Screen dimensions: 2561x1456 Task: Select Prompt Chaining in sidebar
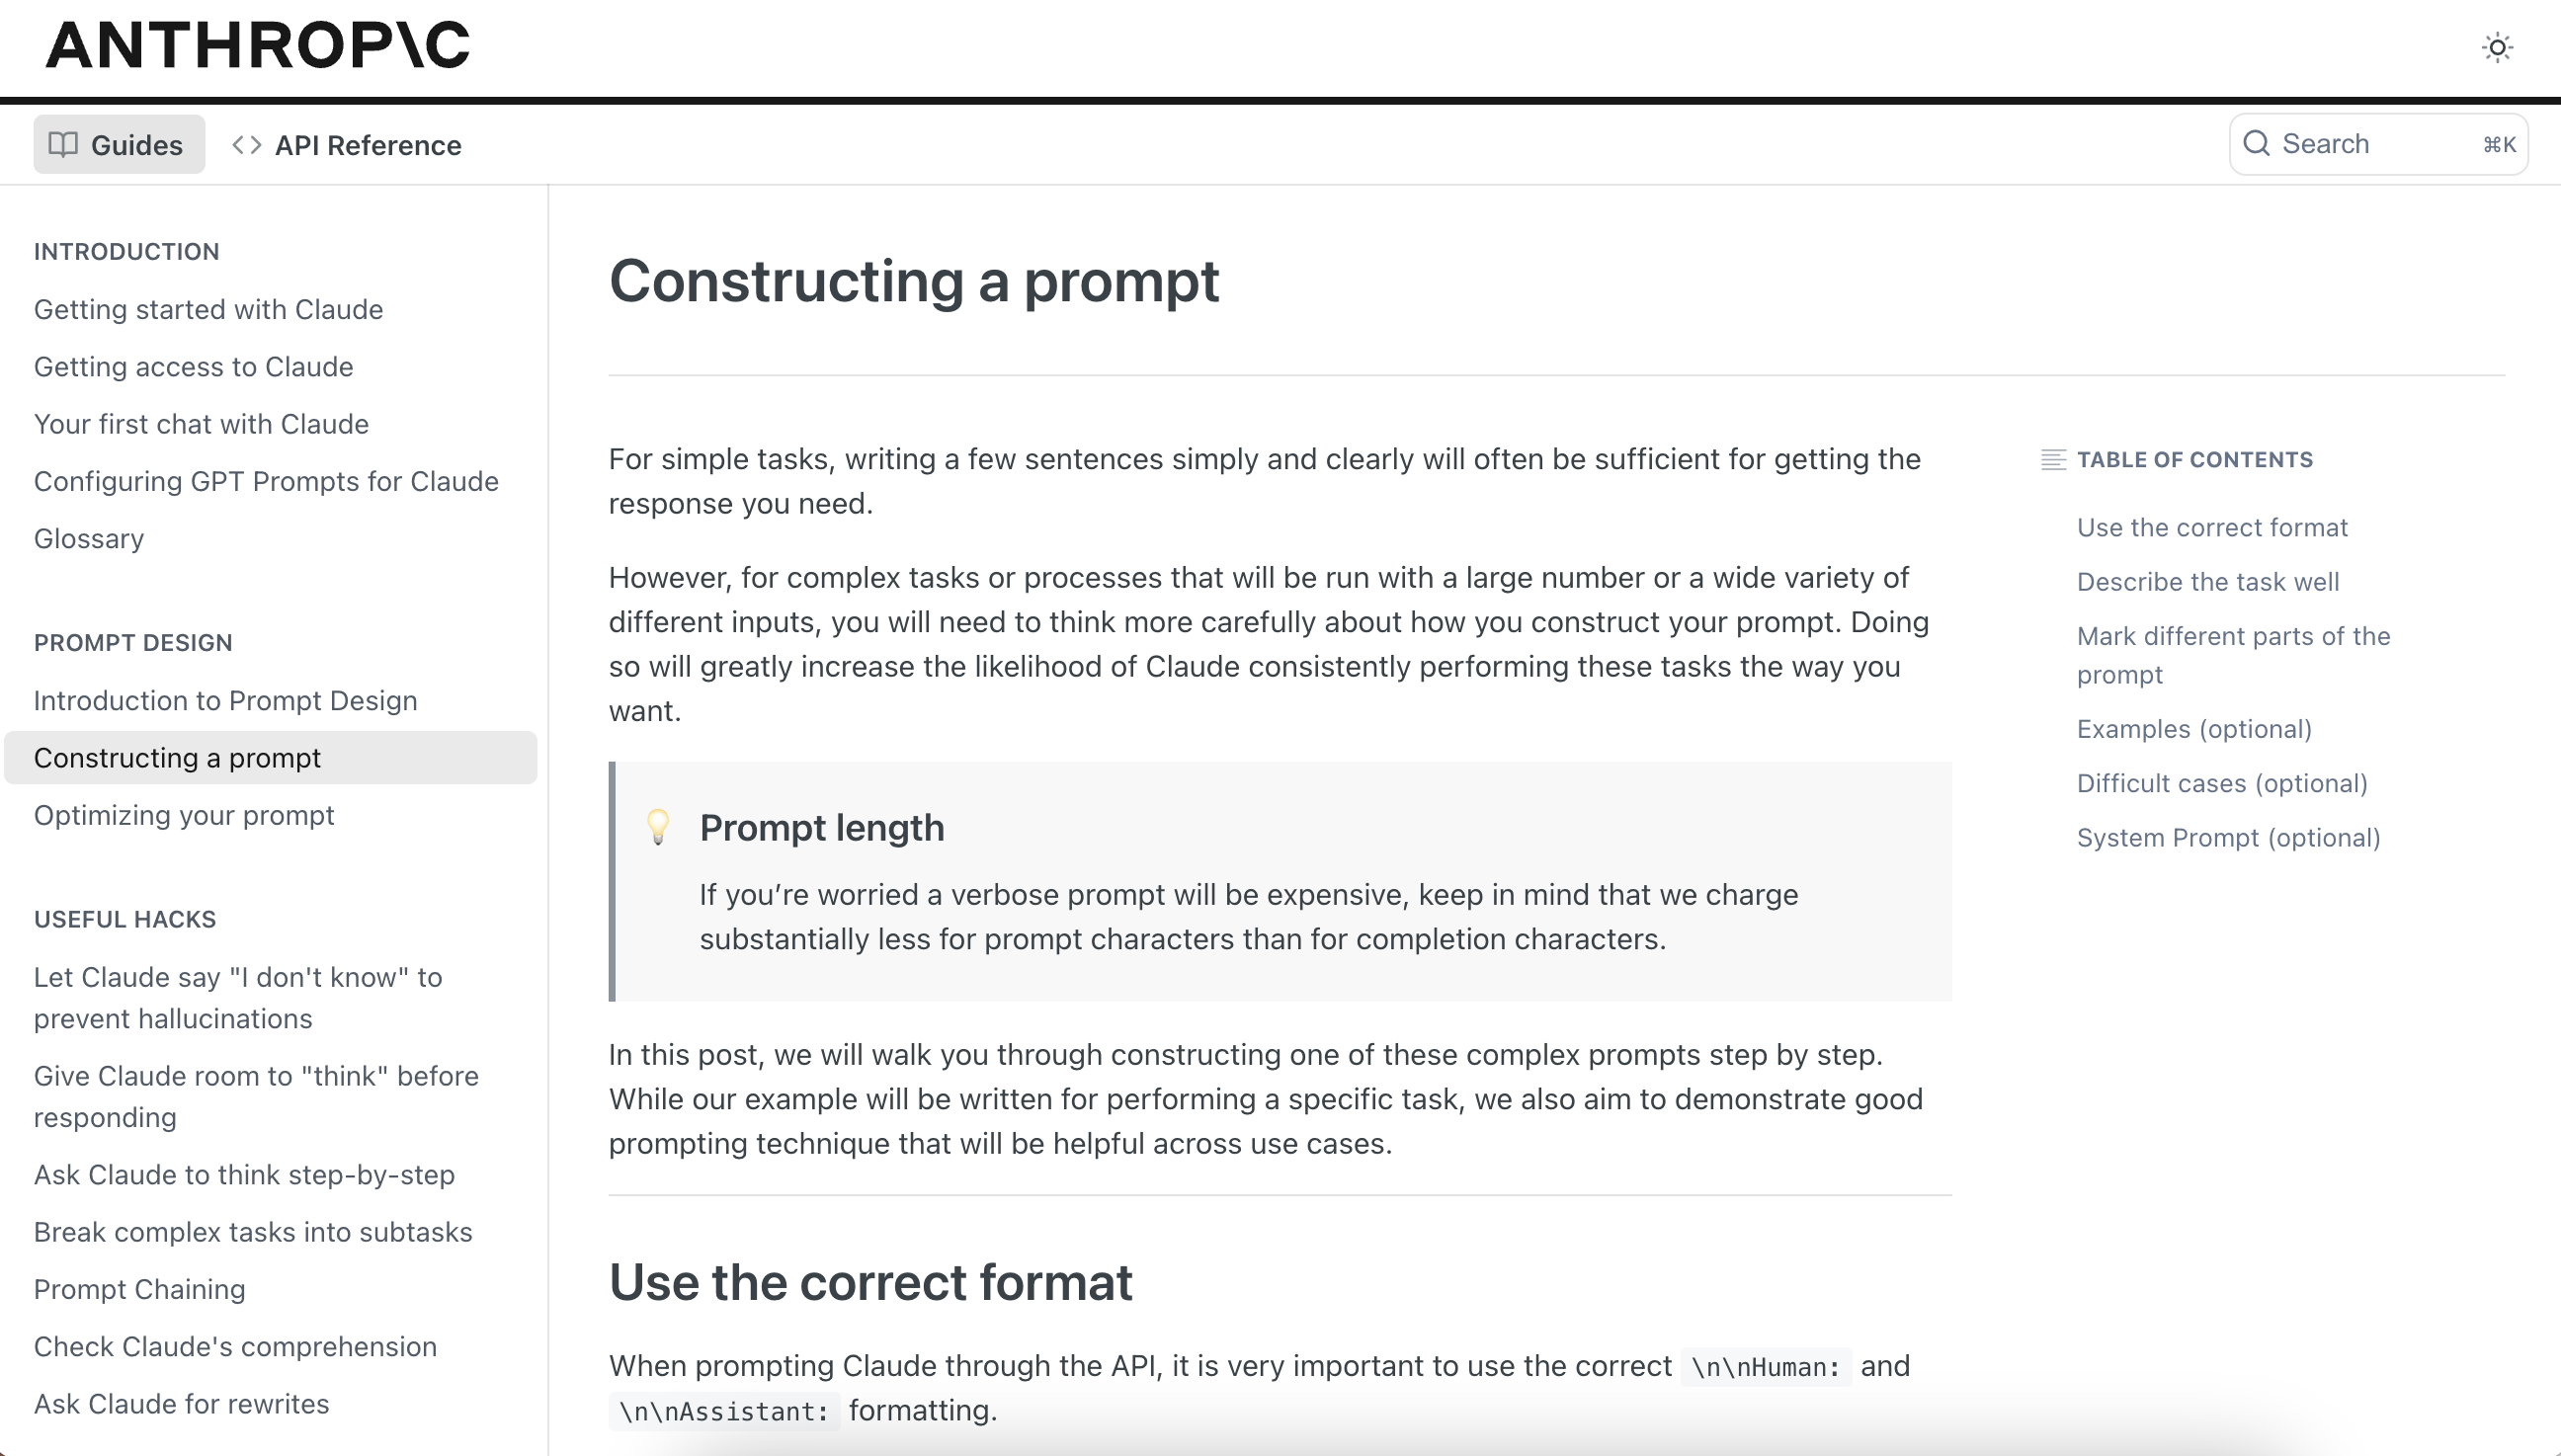(140, 1289)
